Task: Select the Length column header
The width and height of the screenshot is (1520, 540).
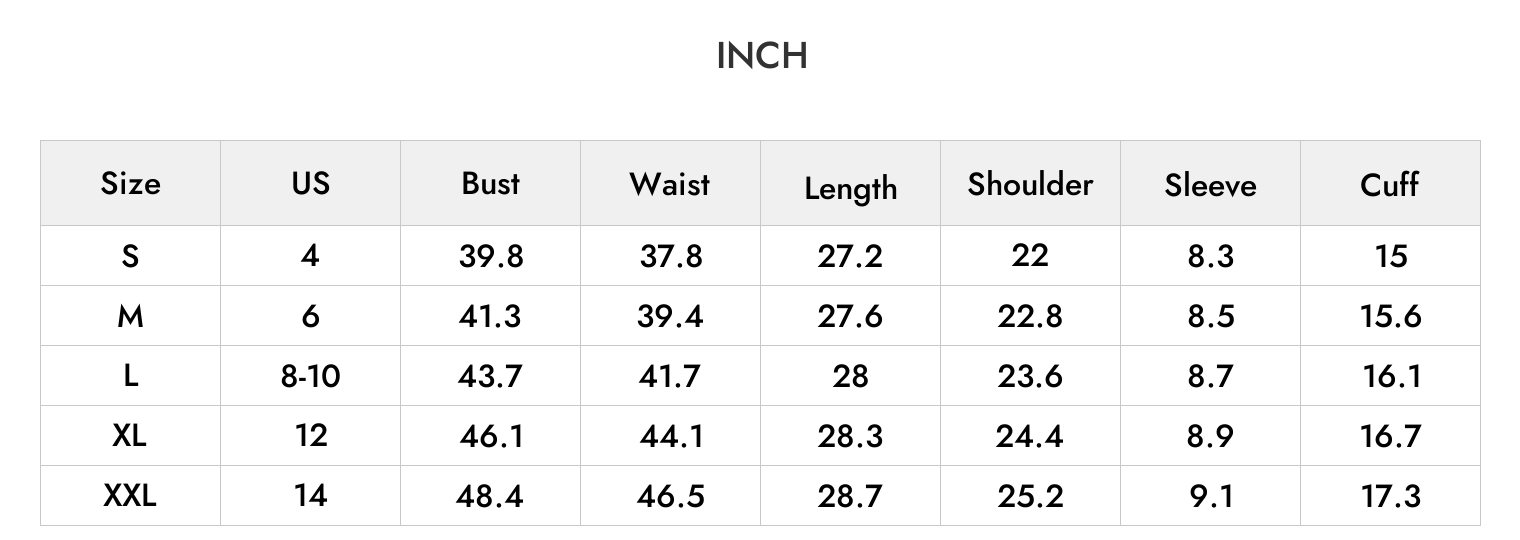Action: pyautogui.click(x=850, y=188)
